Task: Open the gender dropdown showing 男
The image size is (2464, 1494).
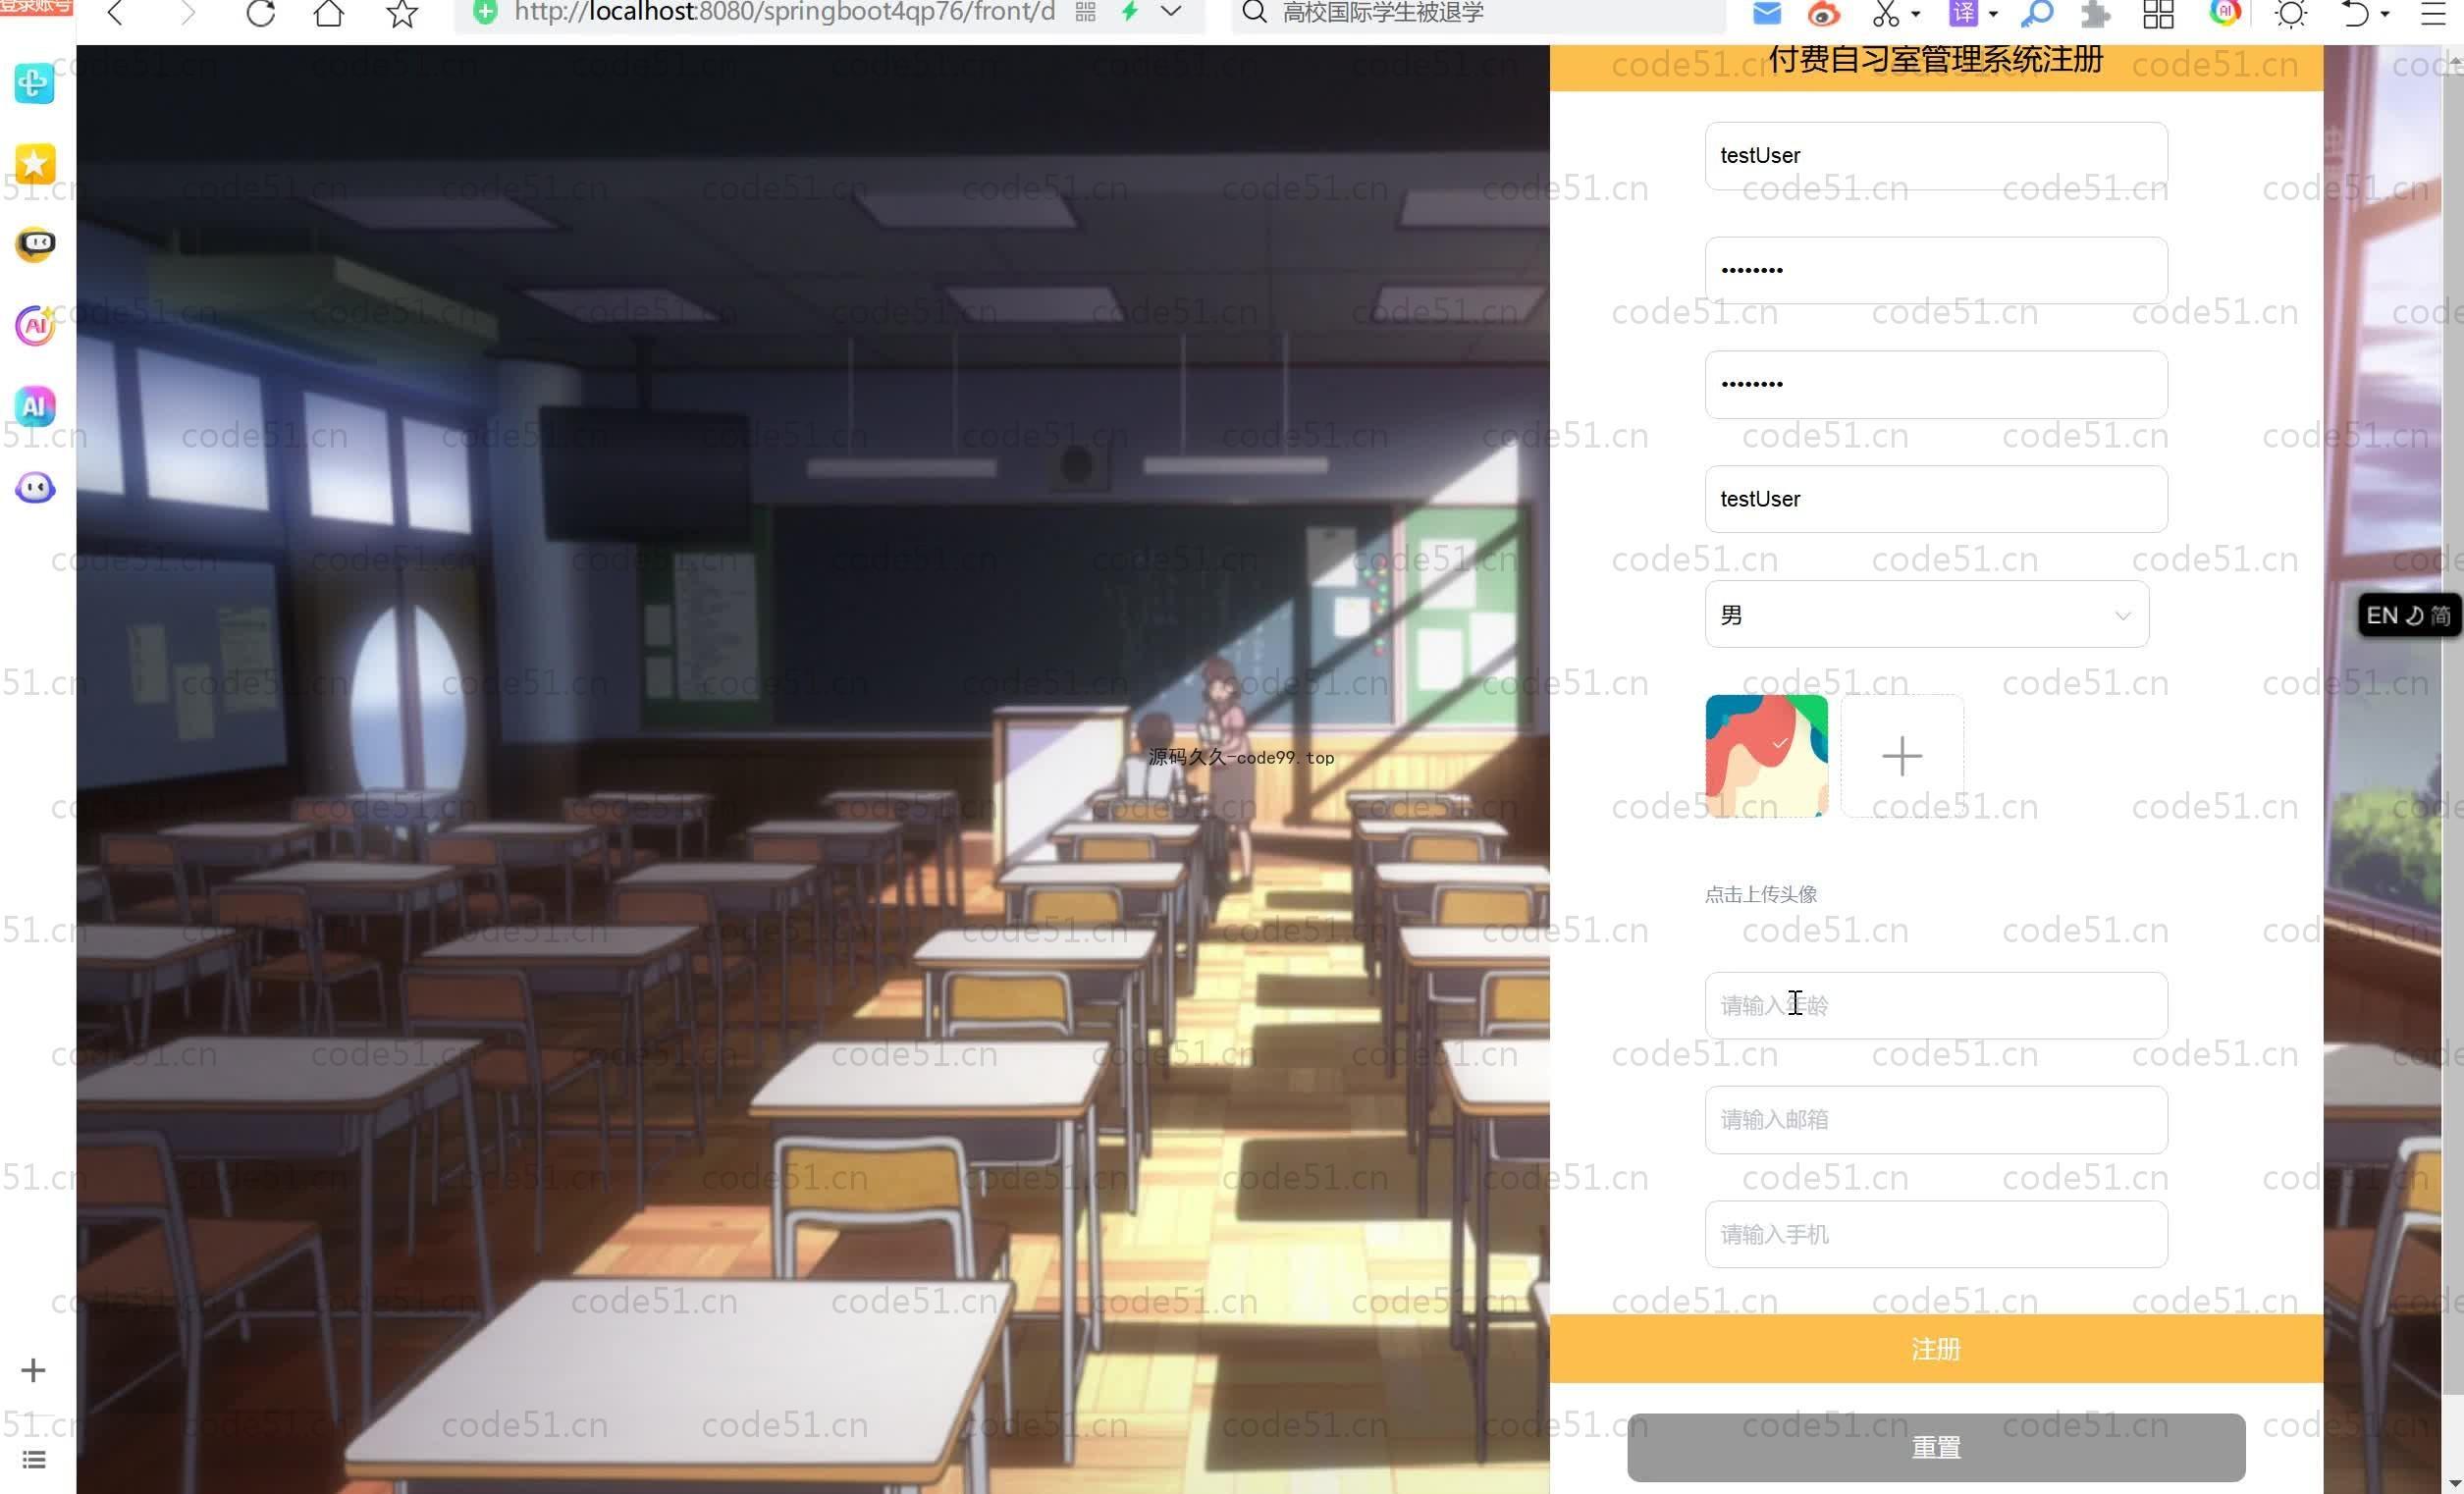Action: click(x=1926, y=614)
